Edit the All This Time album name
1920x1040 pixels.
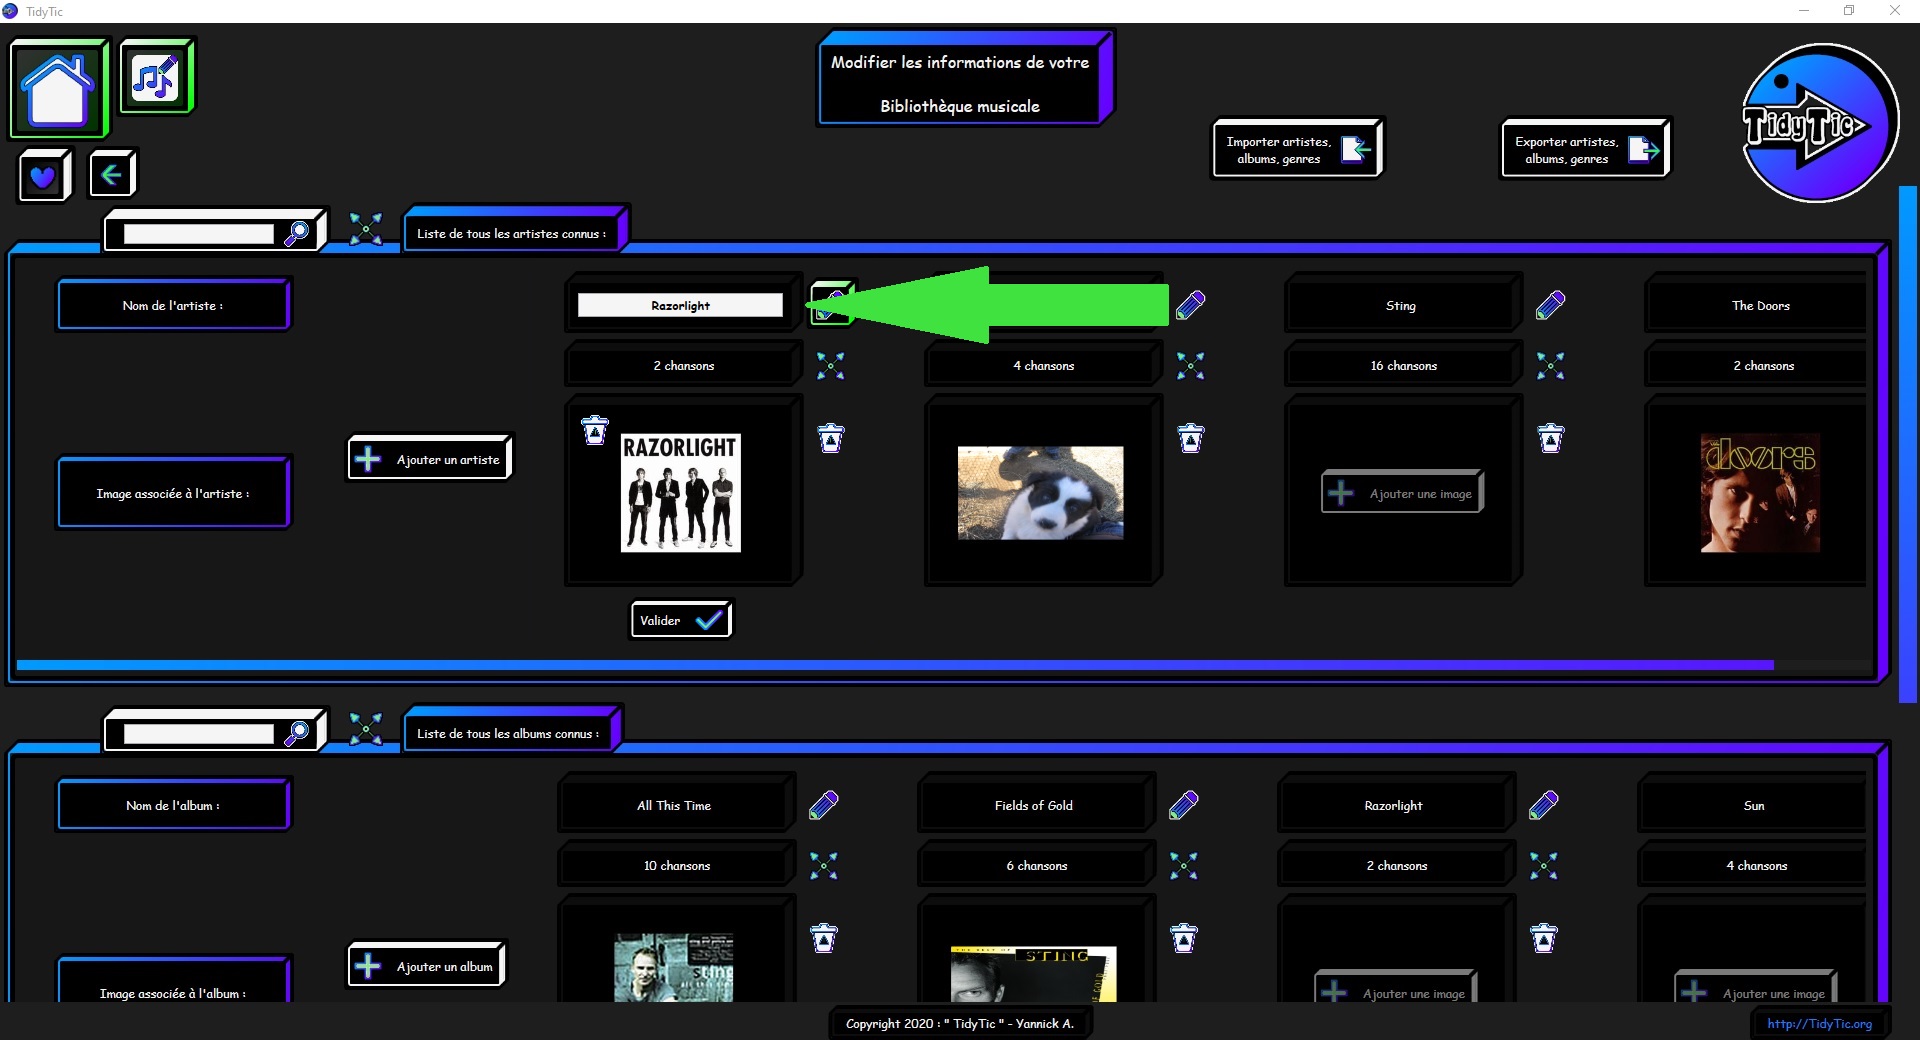pyautogui.click(x=824, y=805)
